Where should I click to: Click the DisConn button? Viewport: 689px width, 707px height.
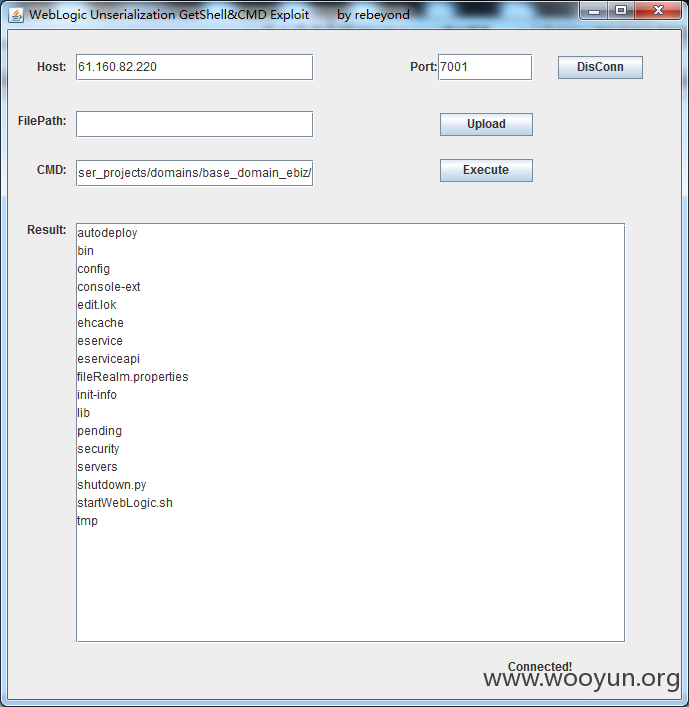600,67
